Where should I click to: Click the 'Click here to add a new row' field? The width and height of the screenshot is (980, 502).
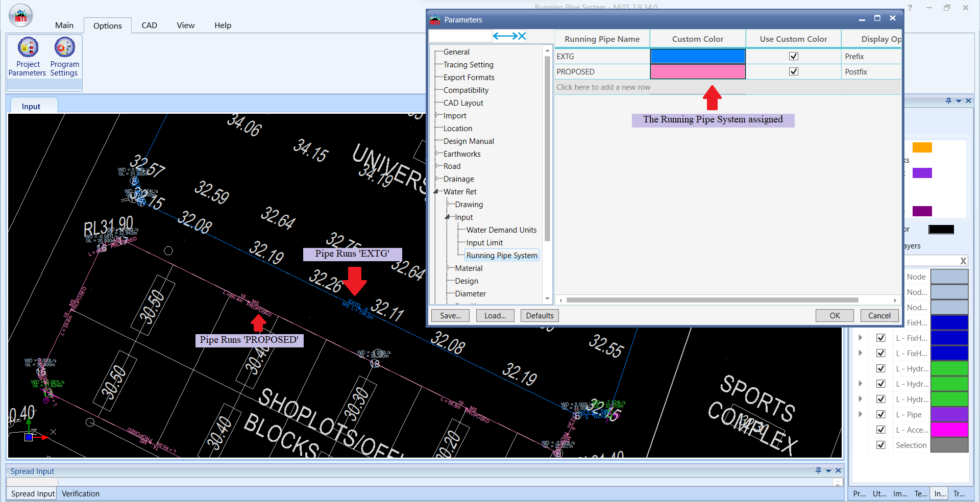(604, 87)
